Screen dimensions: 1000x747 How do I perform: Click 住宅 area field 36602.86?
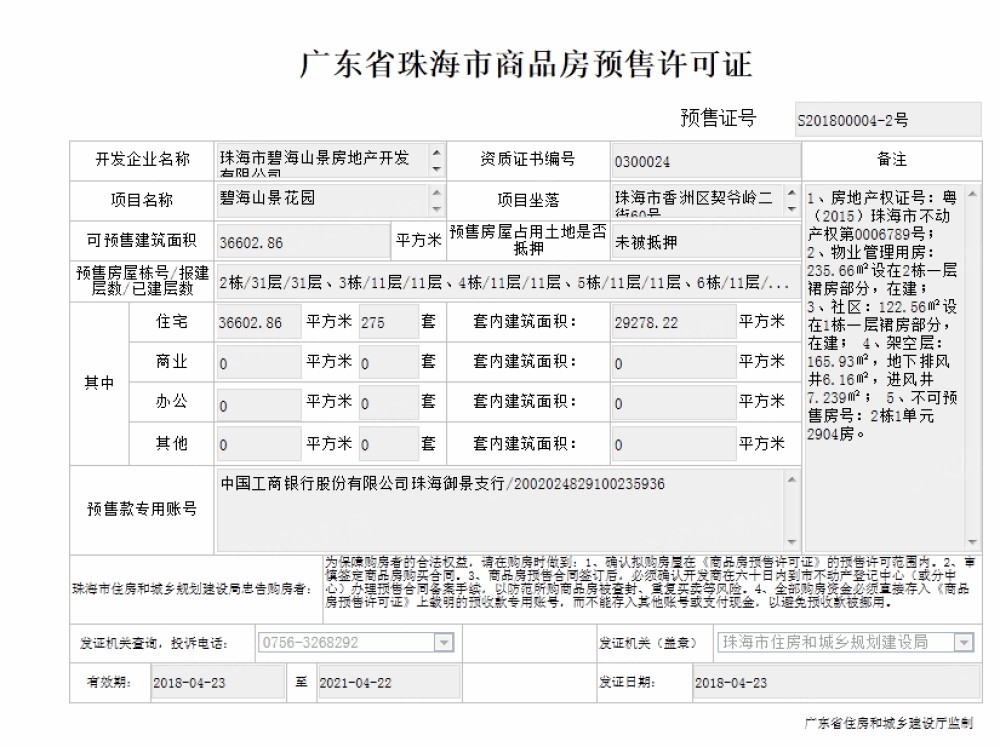258,322
